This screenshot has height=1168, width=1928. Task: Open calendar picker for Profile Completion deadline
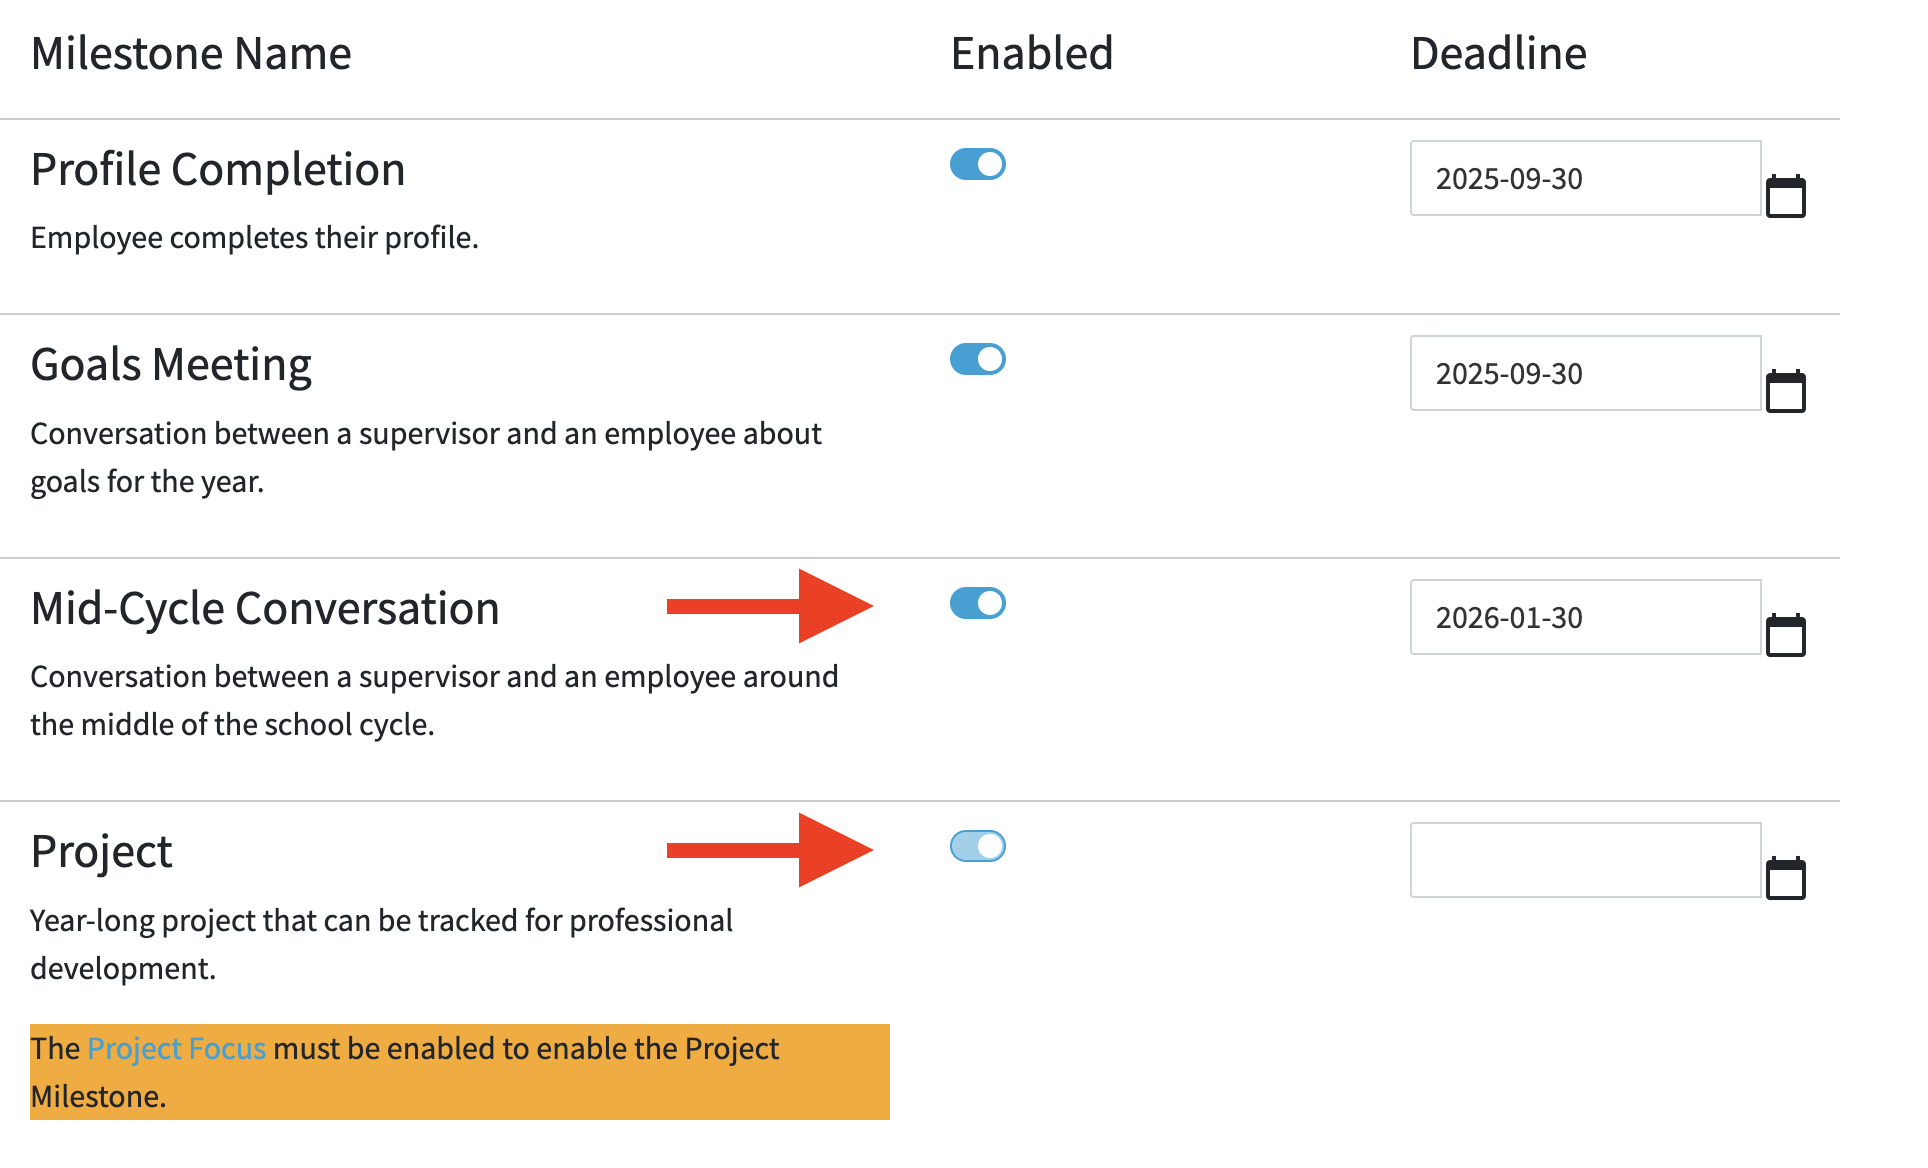point(1785,196)
